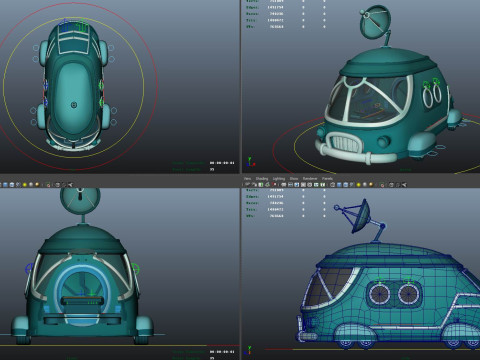Viewport: 480px width, 360px height.
Task: Toggle X-Ray icon in side-view panel toolbar
Action: pyautogui.click(x=391, y=185)
